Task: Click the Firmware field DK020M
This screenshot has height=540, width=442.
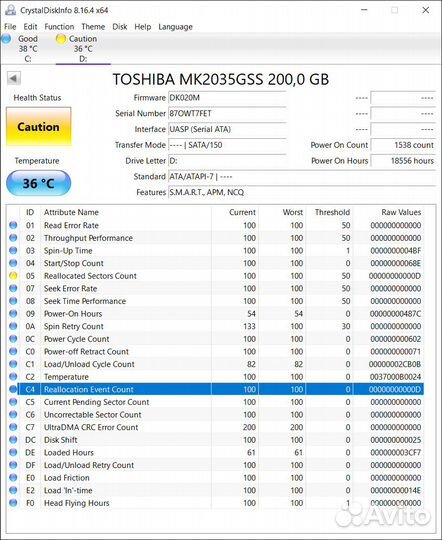Action: 227,98
